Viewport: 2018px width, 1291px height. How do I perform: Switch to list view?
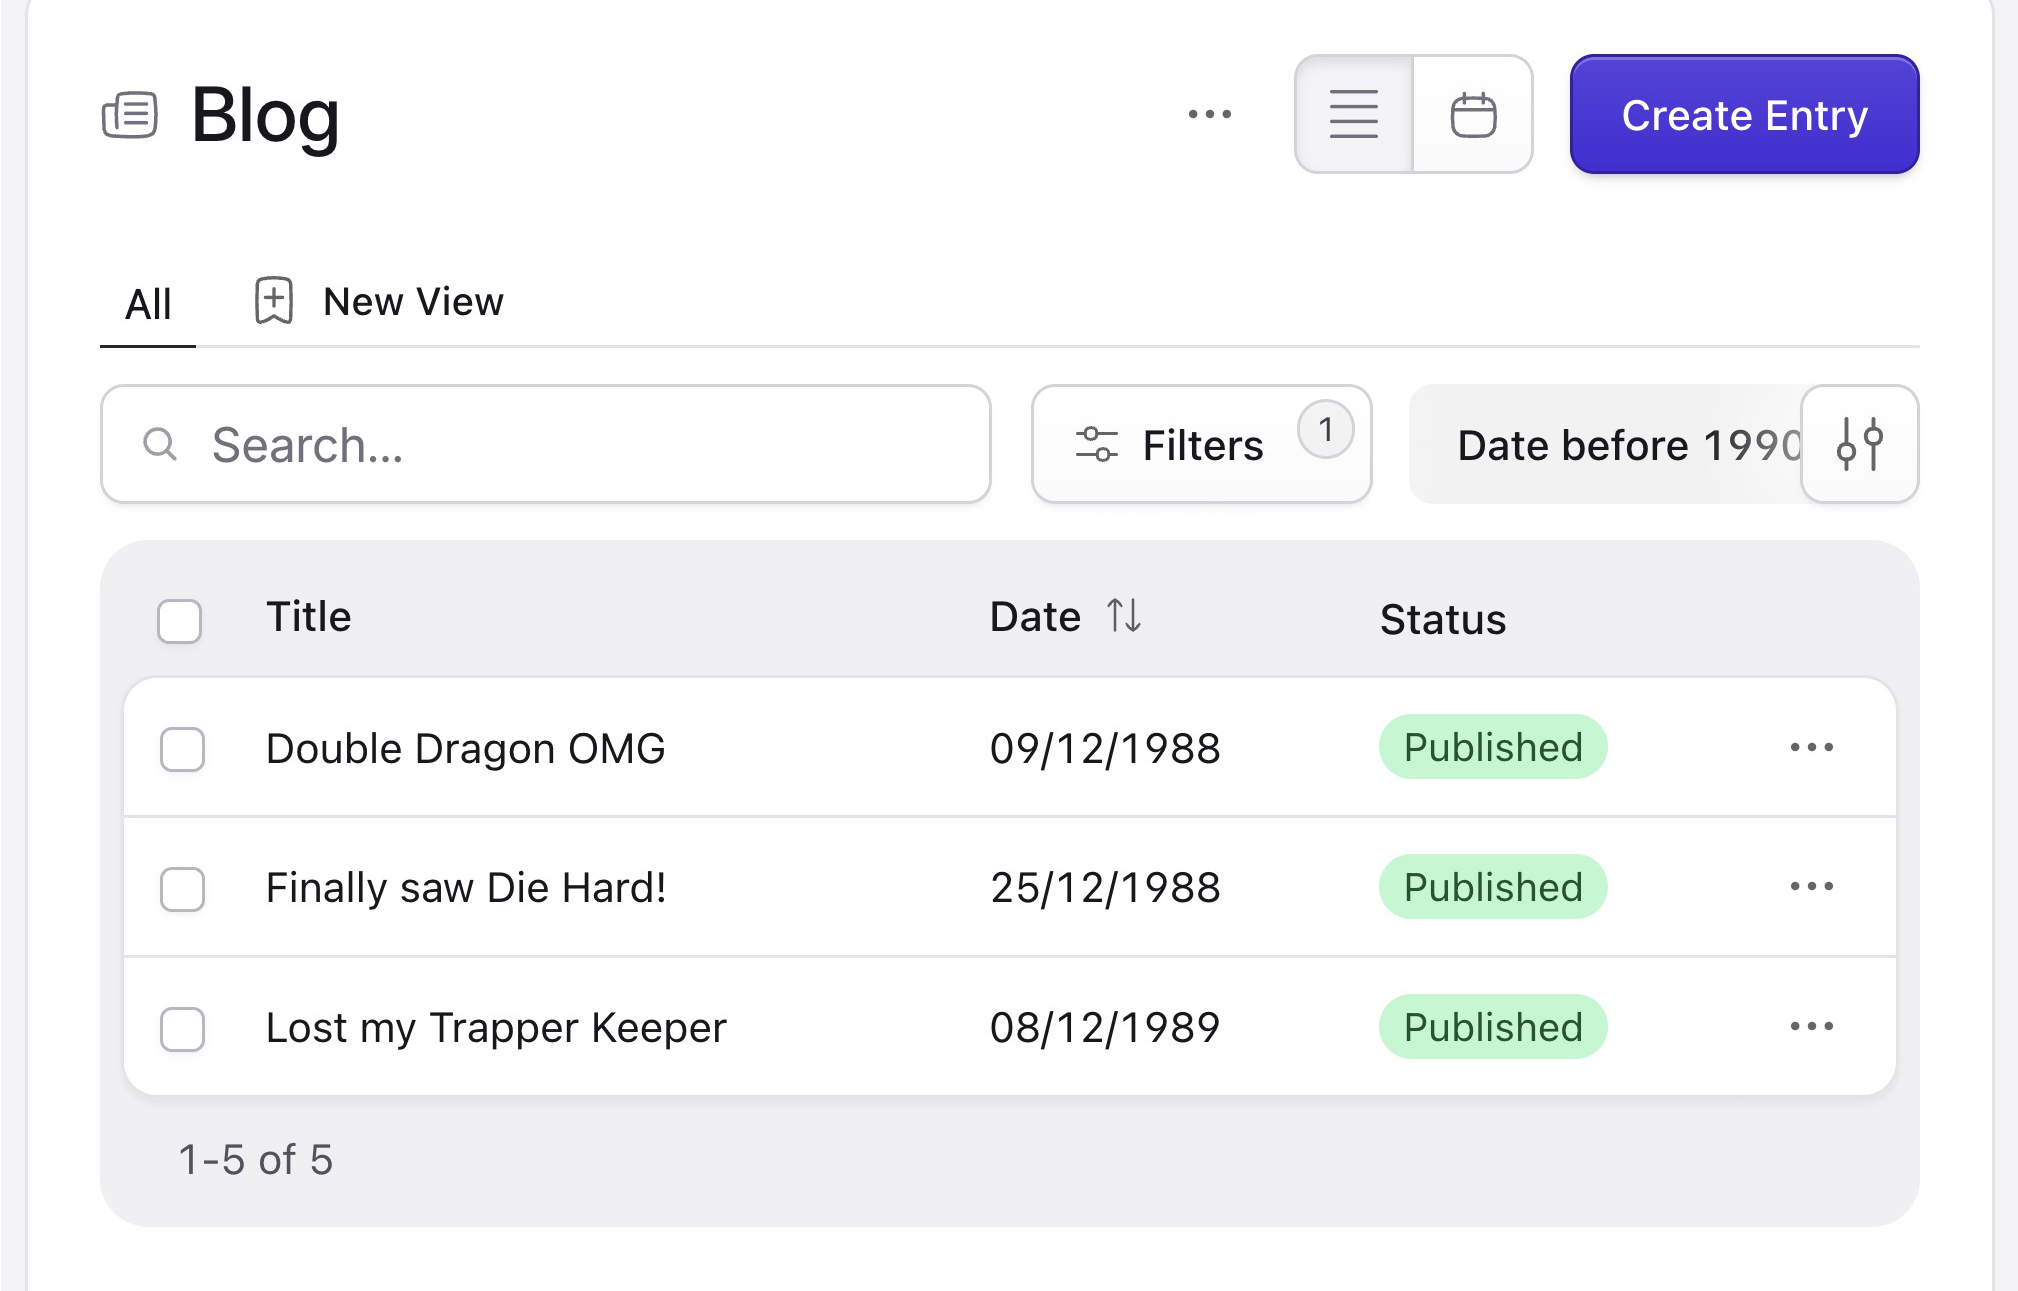tap(1354, 114)
